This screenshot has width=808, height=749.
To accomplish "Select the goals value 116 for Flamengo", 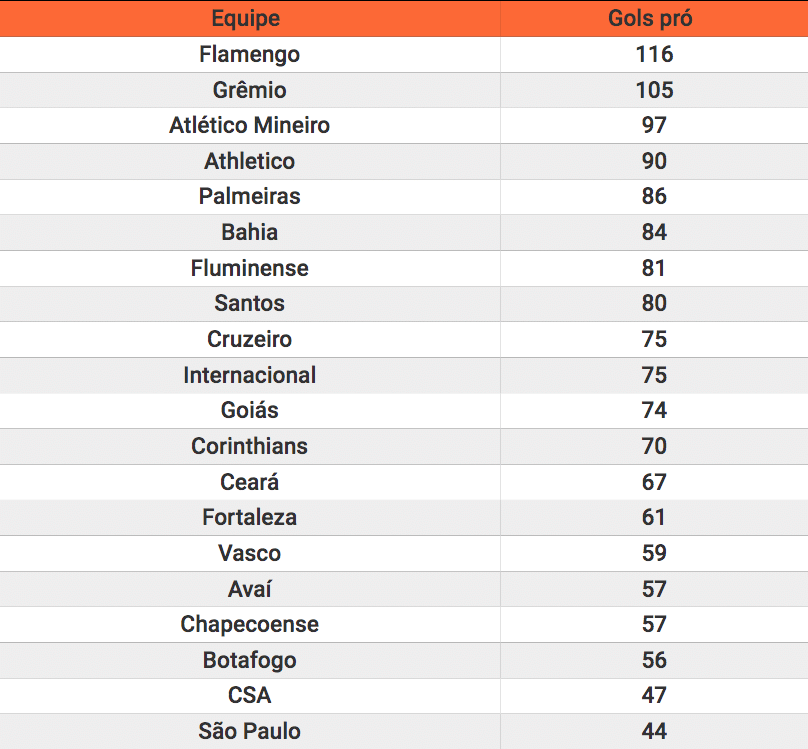I will pos(654,54).
